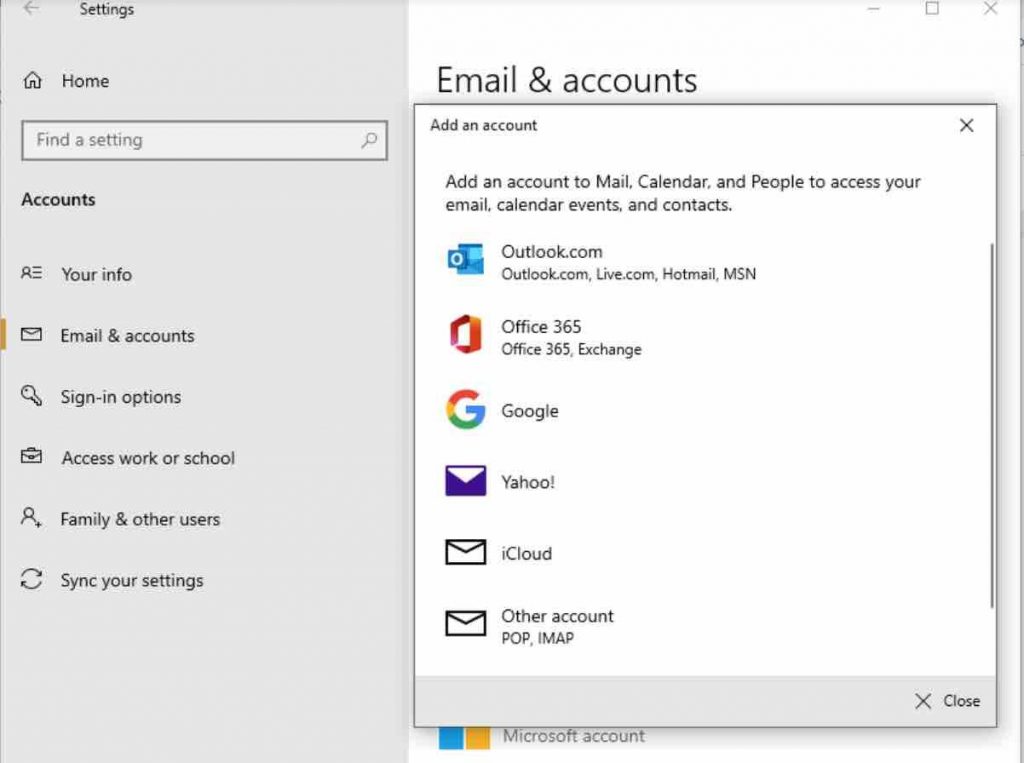Click Close at the dialog bottom

point(946,701)
